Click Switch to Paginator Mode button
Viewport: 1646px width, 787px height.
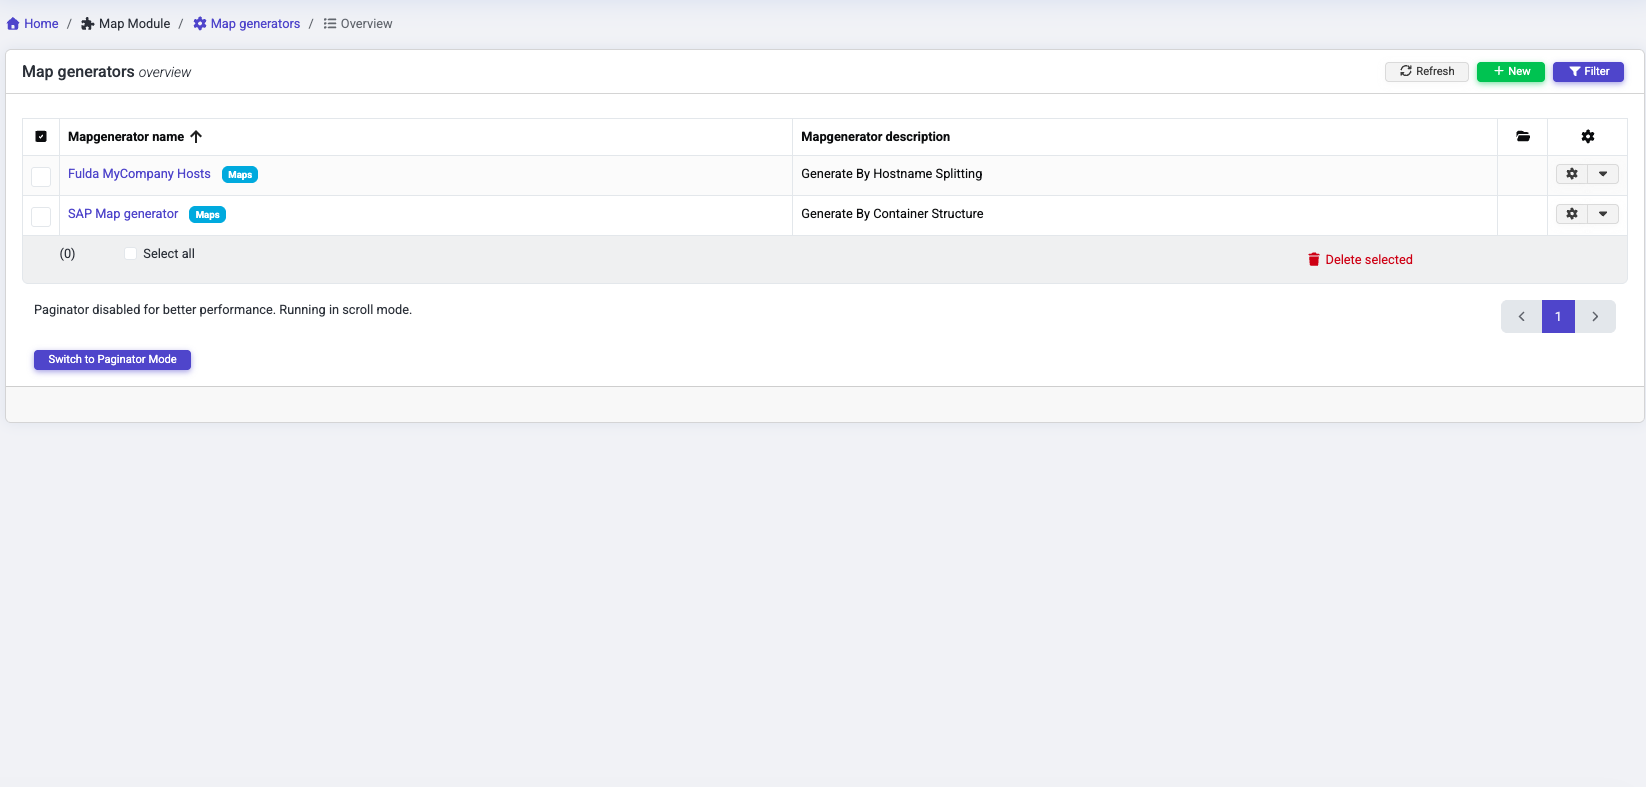pyautogui.click(x=112, y=360)
